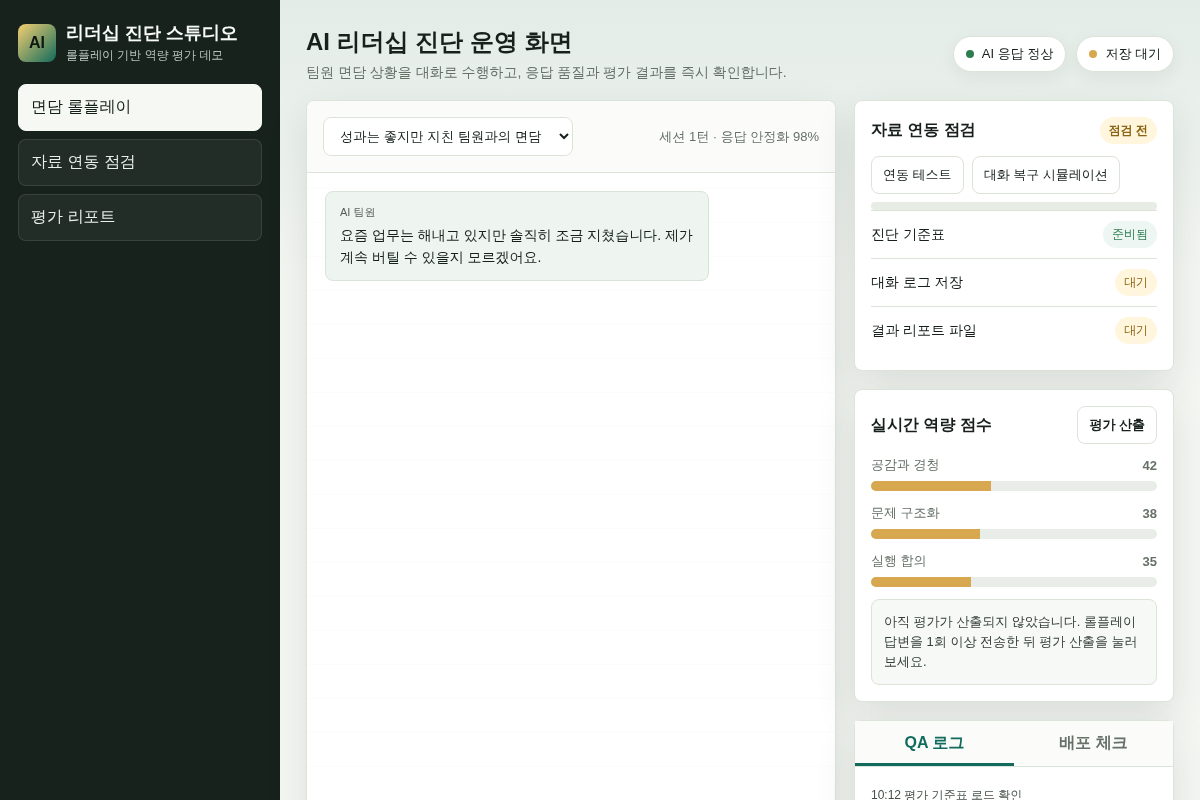1200x800 pixels.
Task: Click the 아직 평가가 산출되지 않았습니다 notice
Action: point(1014,642)
